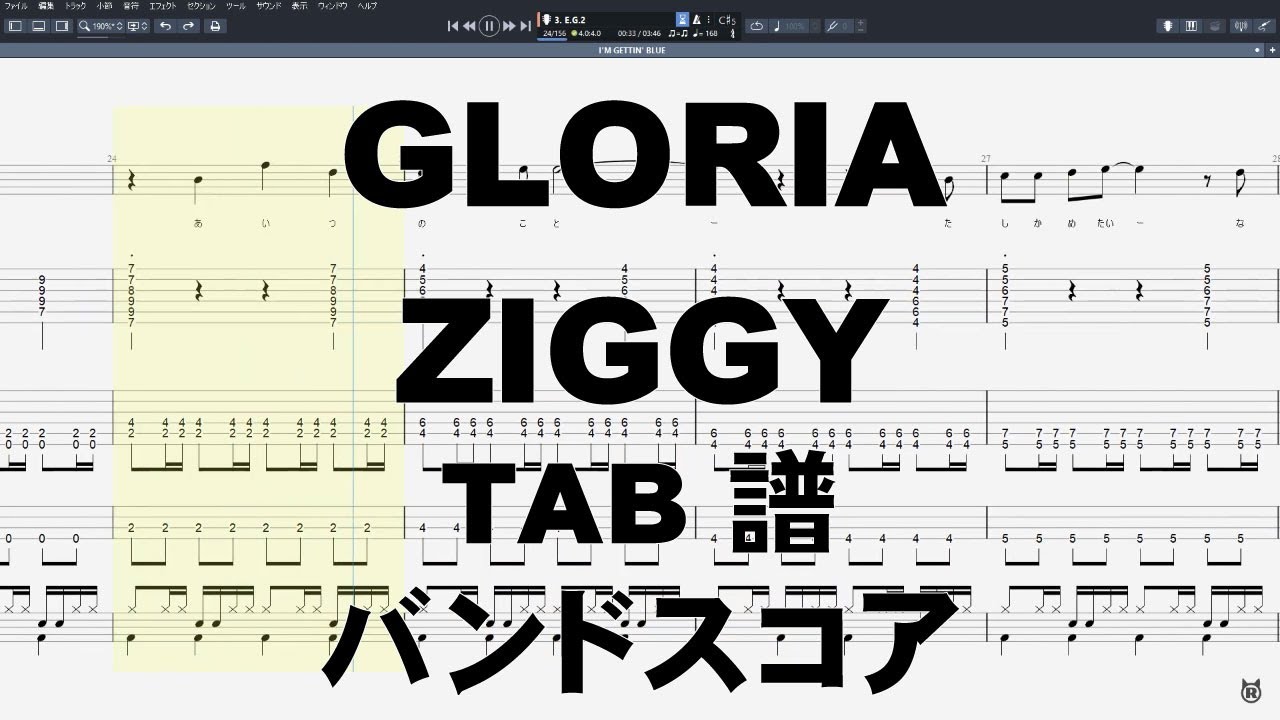Click the print icon

[215, 26]
